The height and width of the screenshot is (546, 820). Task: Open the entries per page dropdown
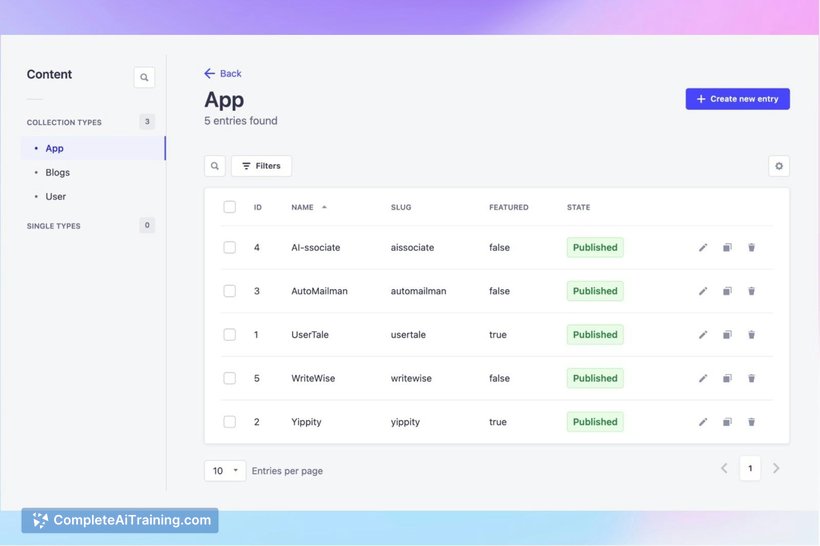(x=225, y=471)
